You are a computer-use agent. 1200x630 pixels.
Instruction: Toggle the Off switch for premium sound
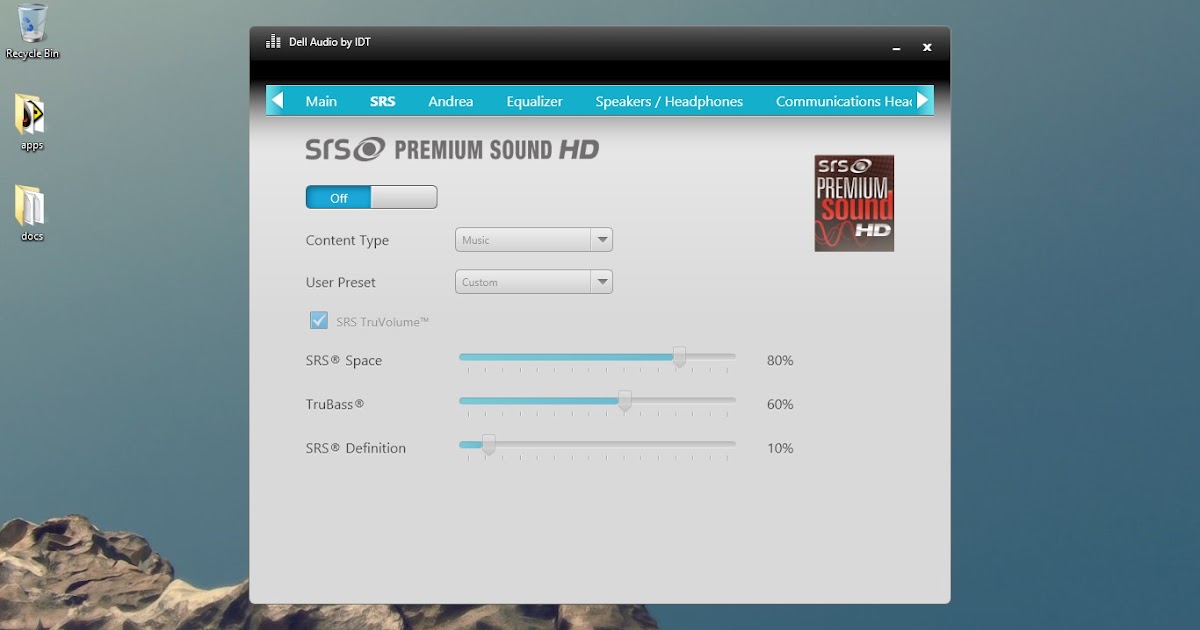click(370, 197)
